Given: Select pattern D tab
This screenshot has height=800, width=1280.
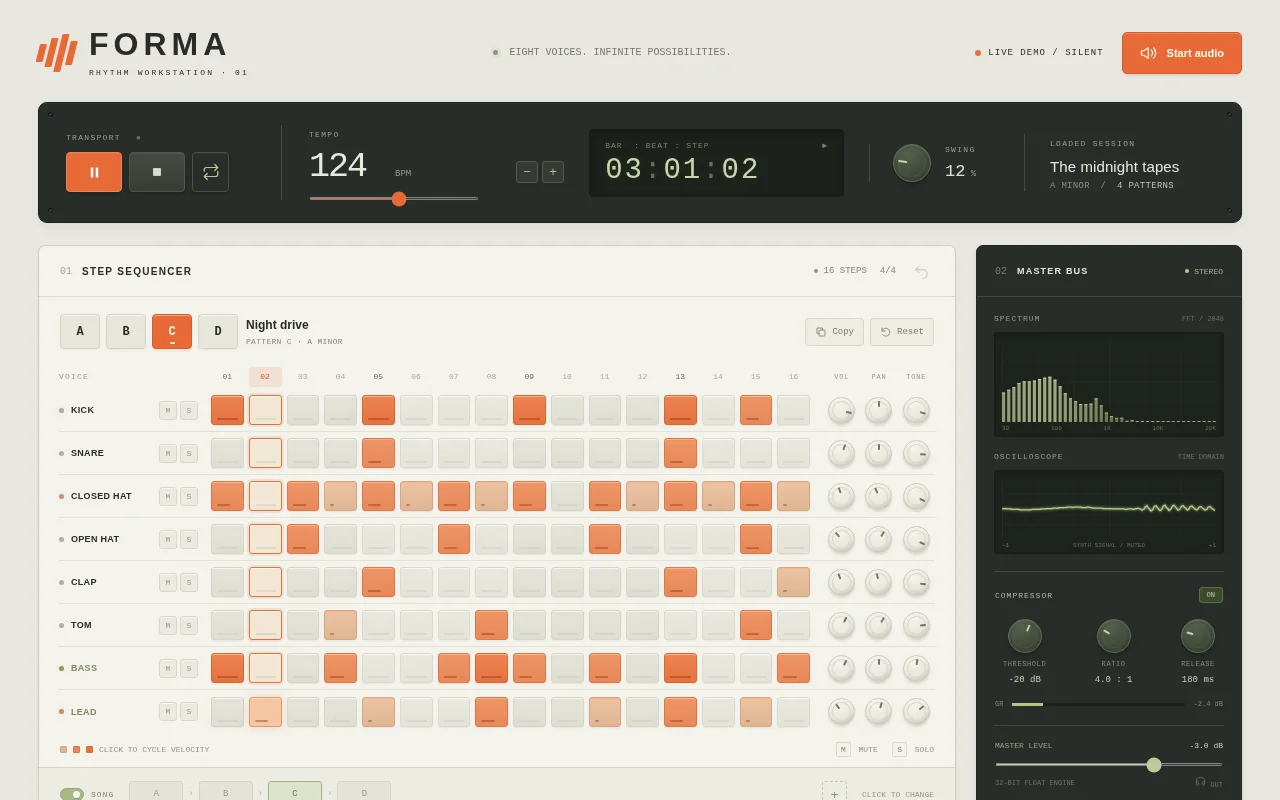Looking at the screenshot, I should (218, 331).
